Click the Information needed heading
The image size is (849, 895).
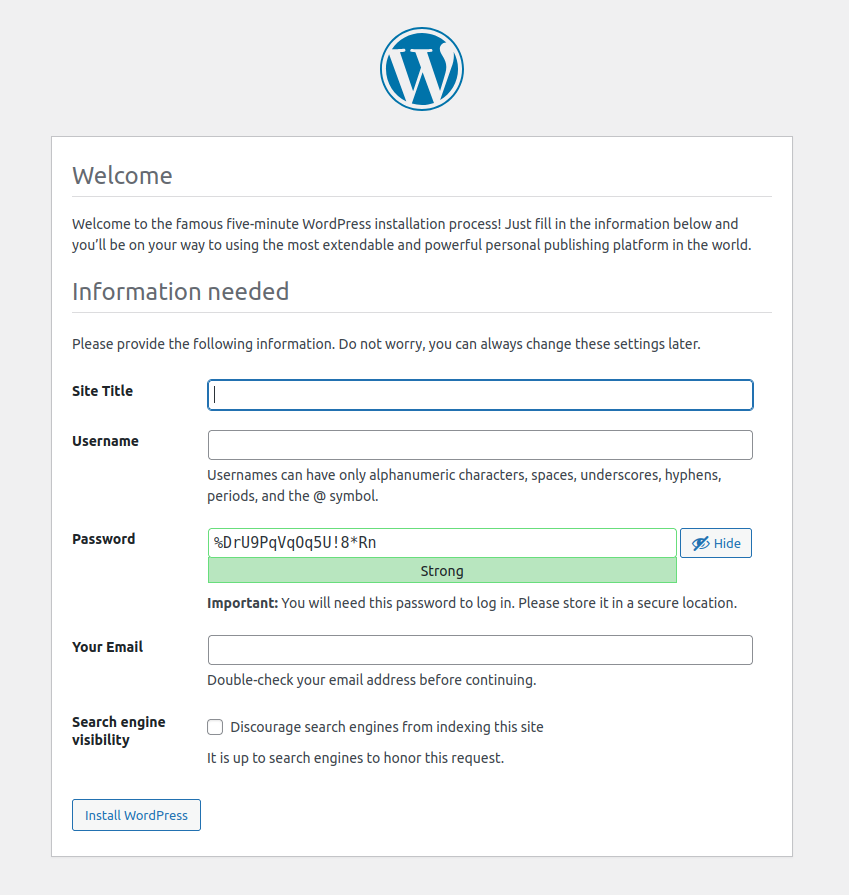[180, 292]
